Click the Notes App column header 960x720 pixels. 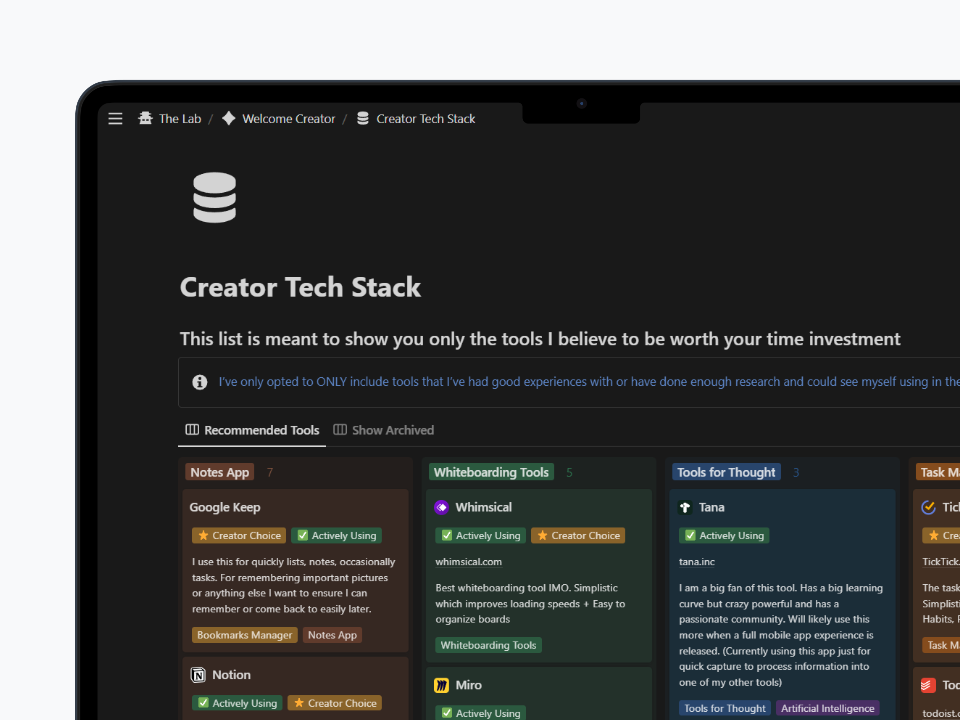coord(220,473)
